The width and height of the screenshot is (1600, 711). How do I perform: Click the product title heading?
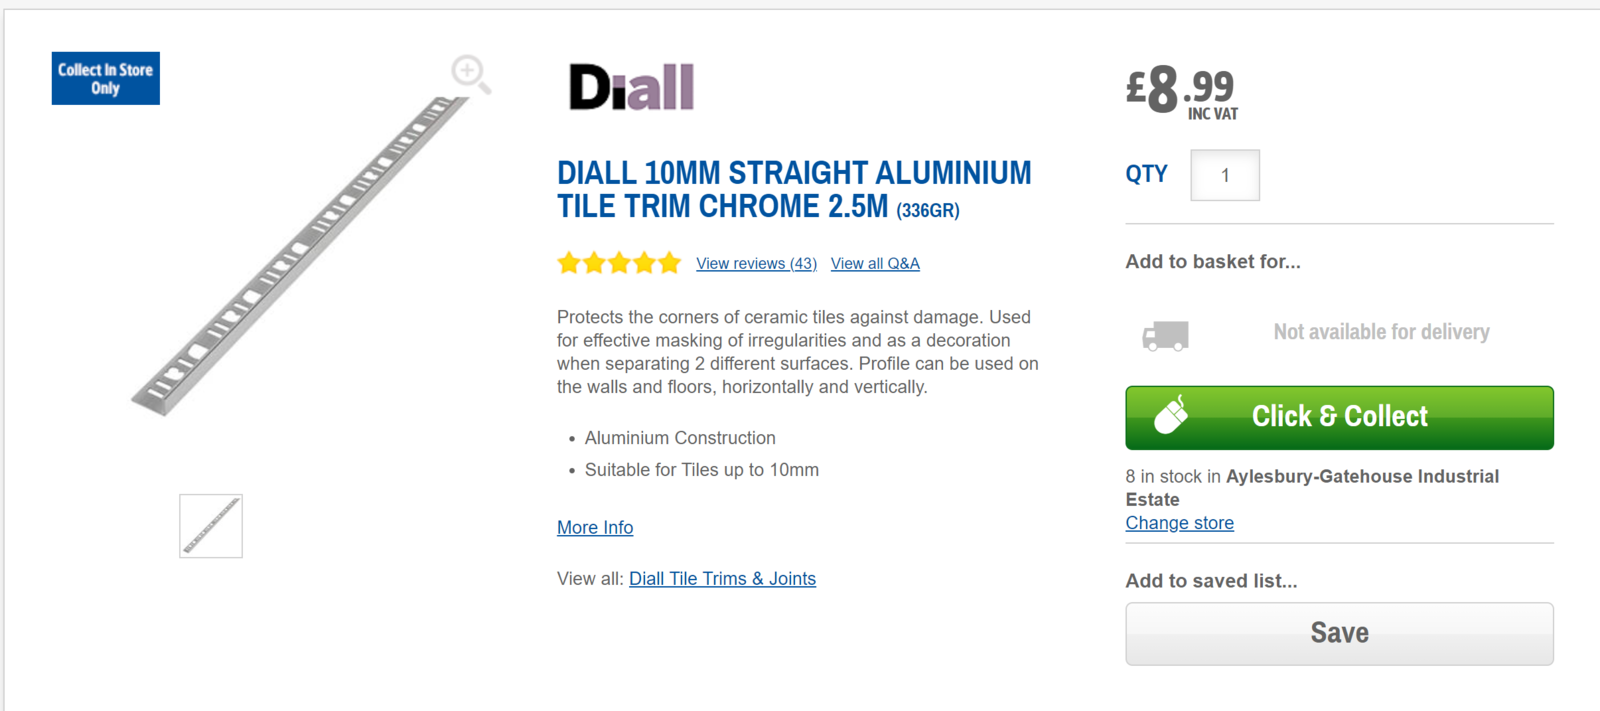coord(793,189)
